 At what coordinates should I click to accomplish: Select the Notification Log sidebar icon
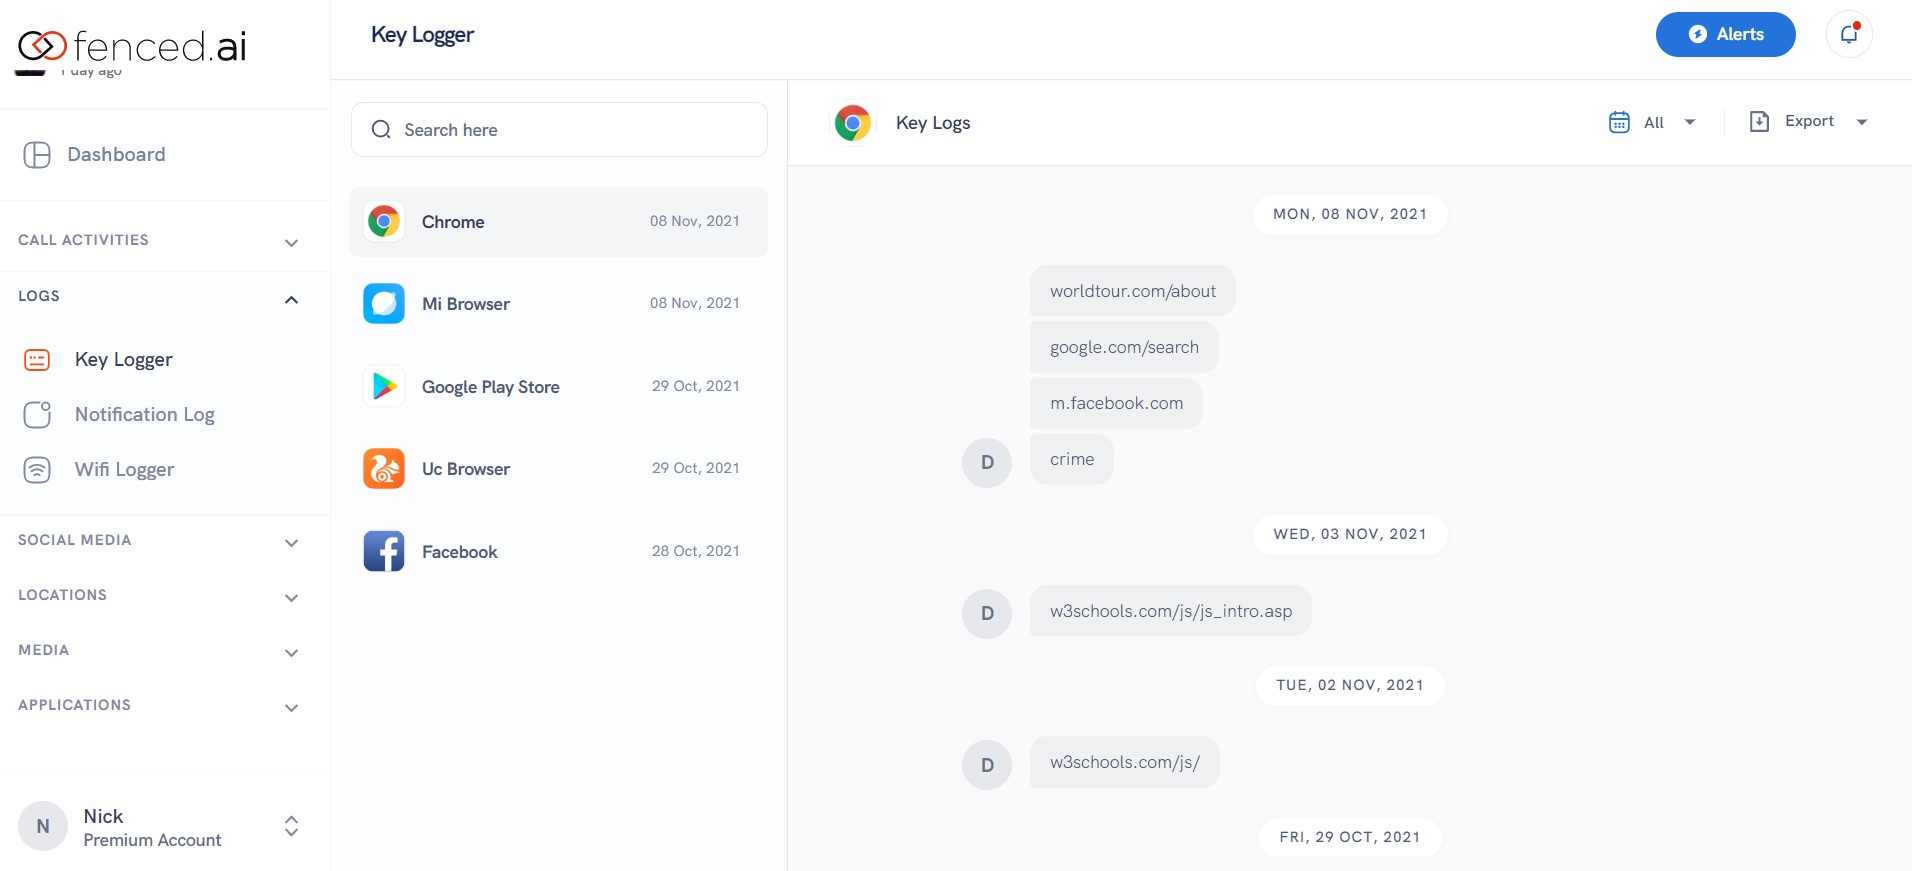[37, 415]
